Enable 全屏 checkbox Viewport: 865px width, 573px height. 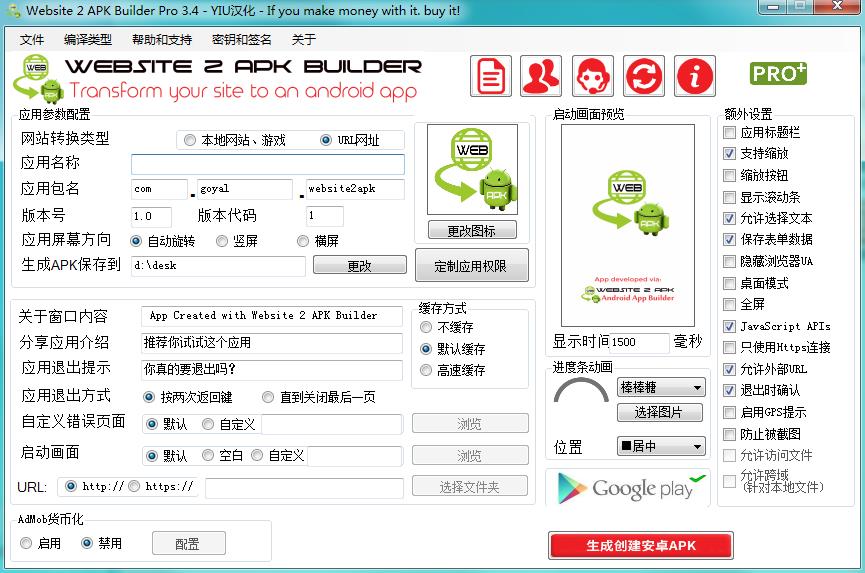(729, 304)
